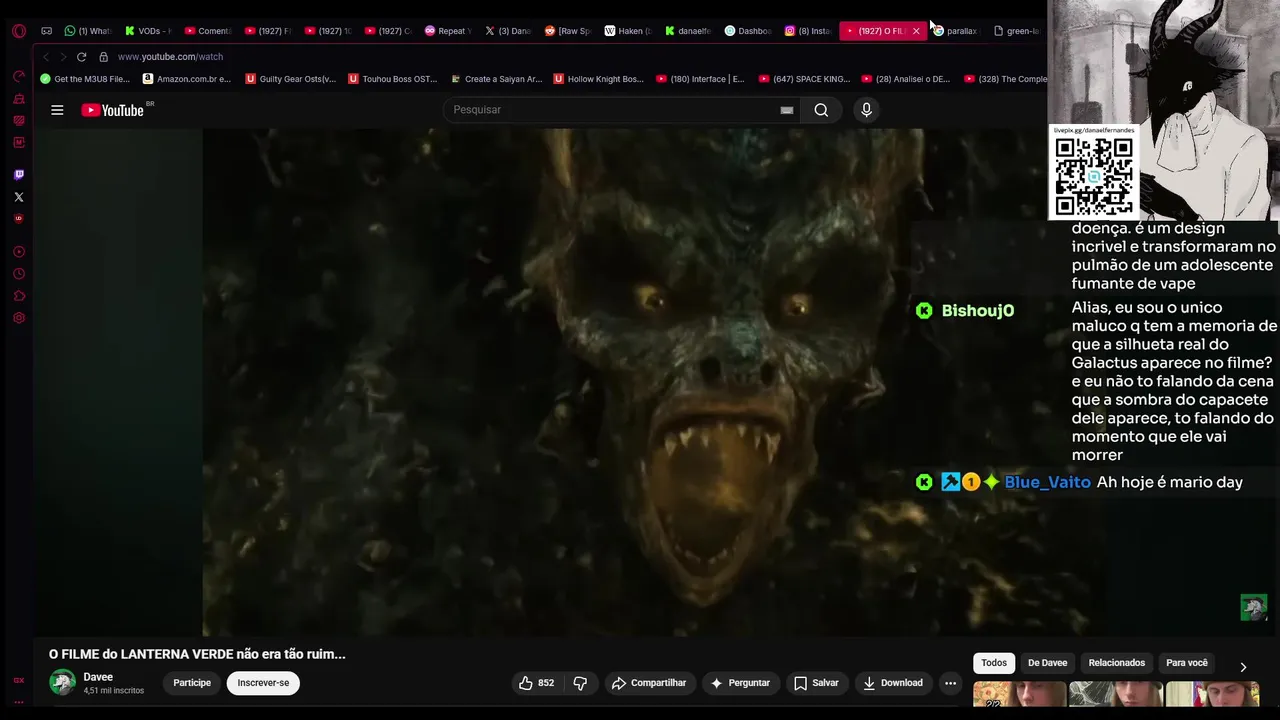Select the Relacionados filter chip
Viewport: 1280px width, 720px height.
(x=1117, y=663)
